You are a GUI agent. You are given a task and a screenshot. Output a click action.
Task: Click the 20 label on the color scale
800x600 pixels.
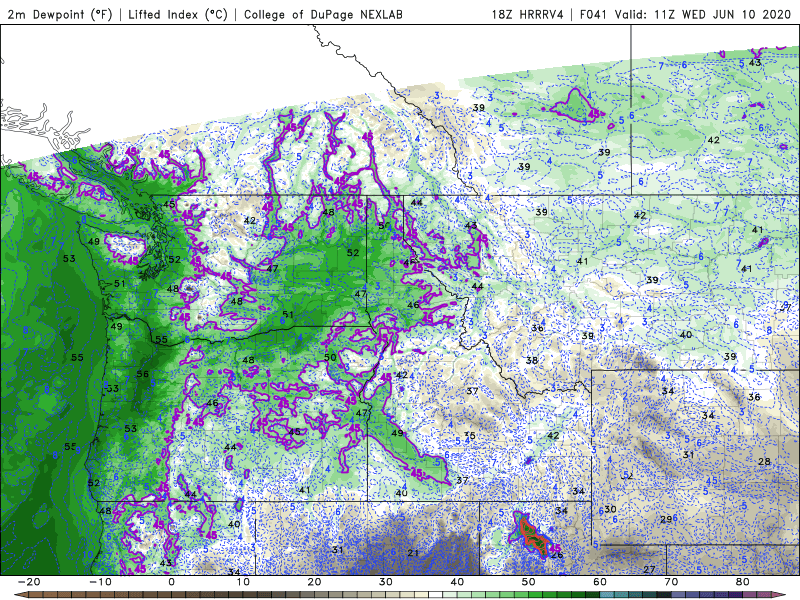pos(314,582)
